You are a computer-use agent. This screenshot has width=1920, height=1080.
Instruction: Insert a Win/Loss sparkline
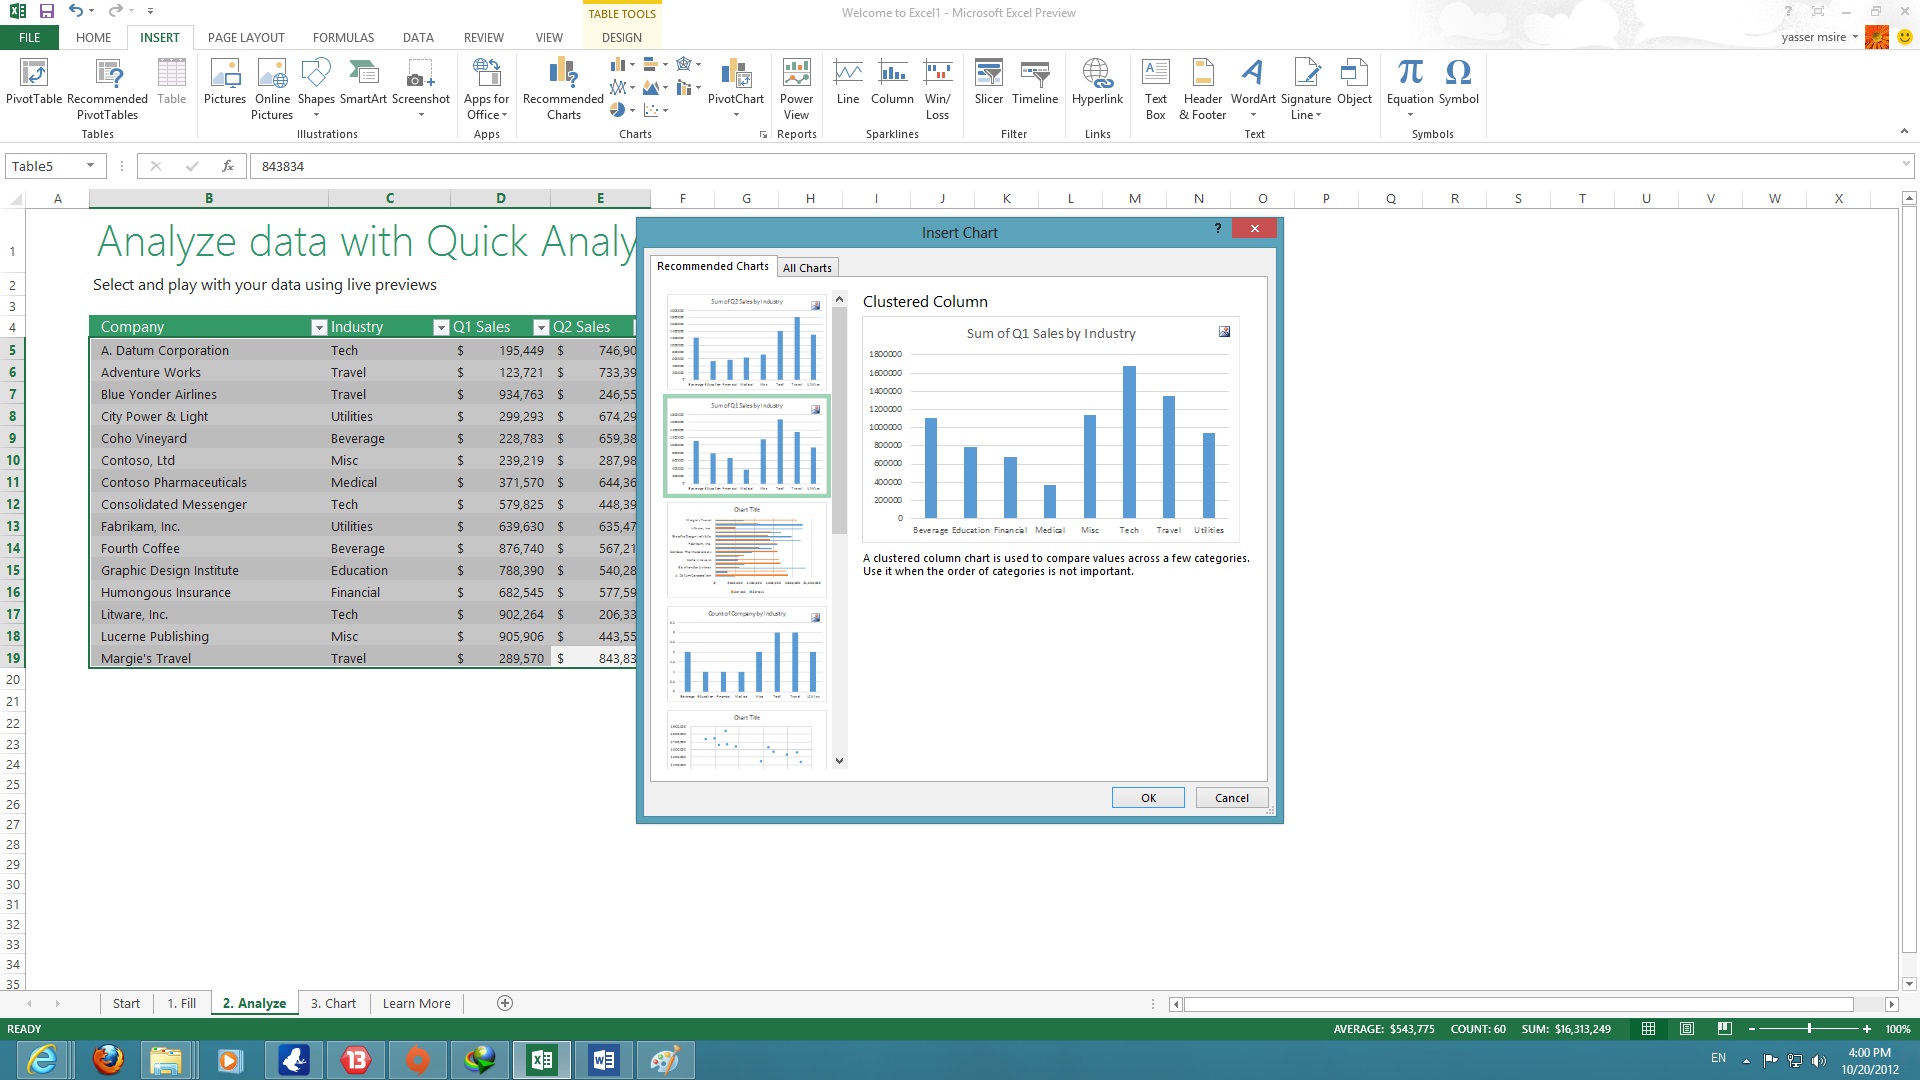tap(937, 88)
